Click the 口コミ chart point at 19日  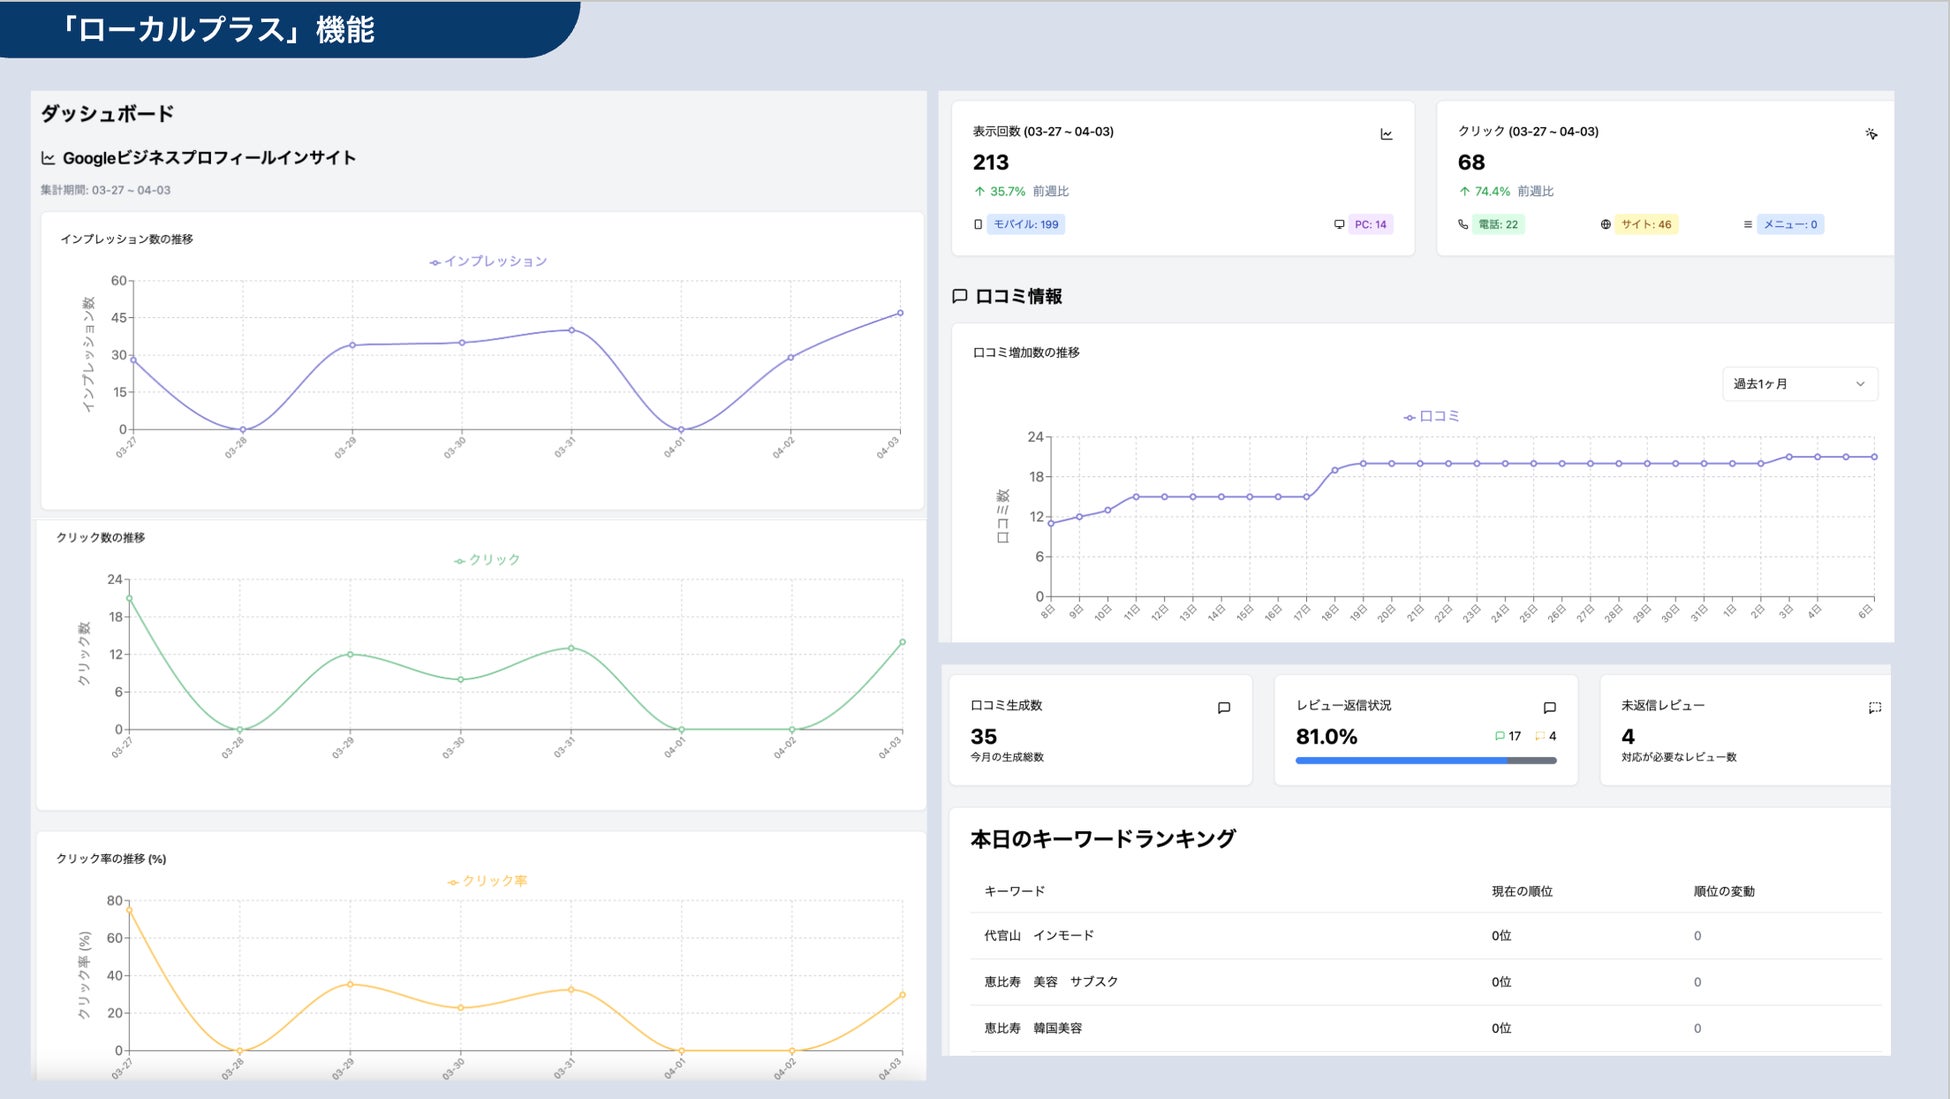1363,463
